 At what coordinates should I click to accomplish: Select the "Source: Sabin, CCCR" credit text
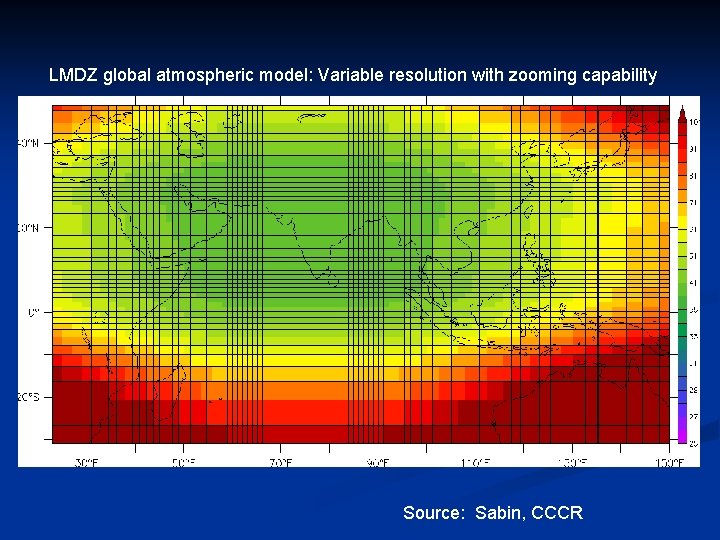pos(493,512)
